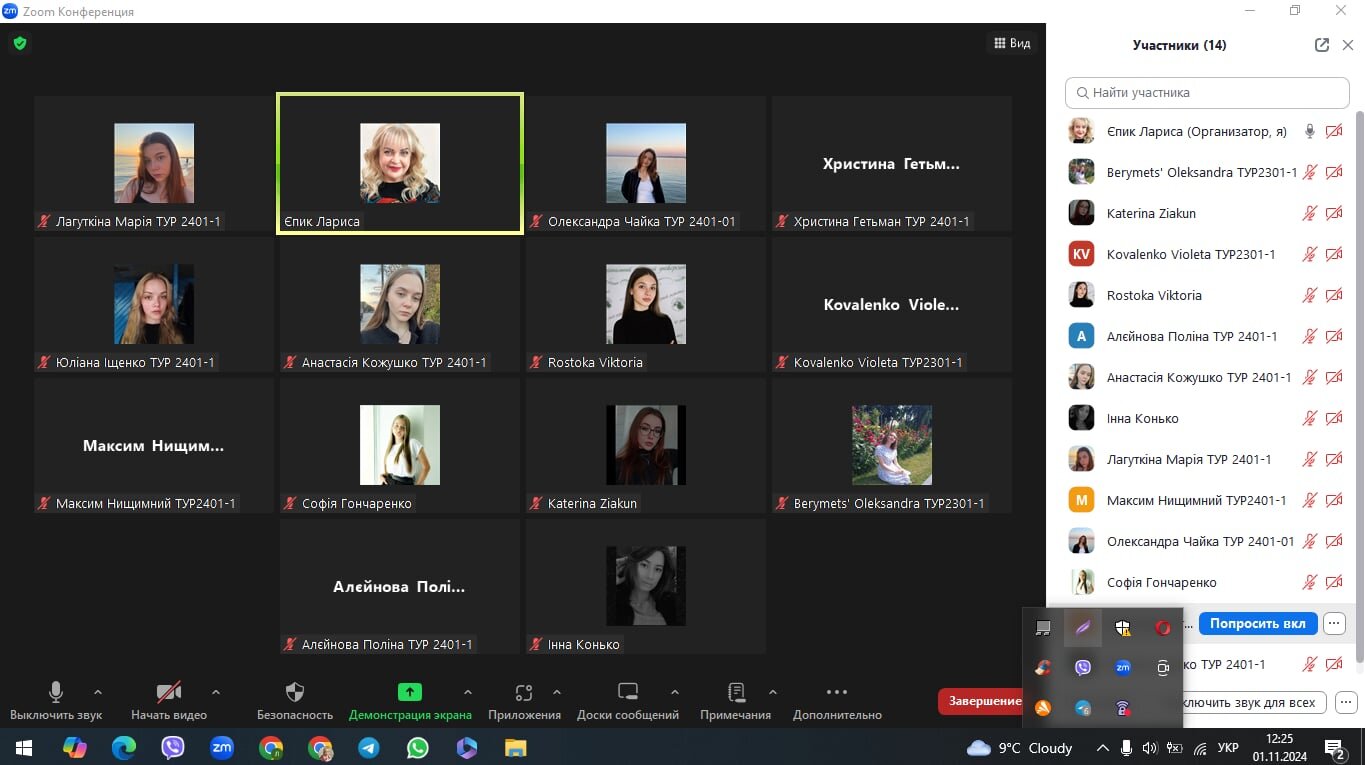The image size is (1365, 765).
Task: Open the Notes icon in toolbar
Action: click(736, 692)
